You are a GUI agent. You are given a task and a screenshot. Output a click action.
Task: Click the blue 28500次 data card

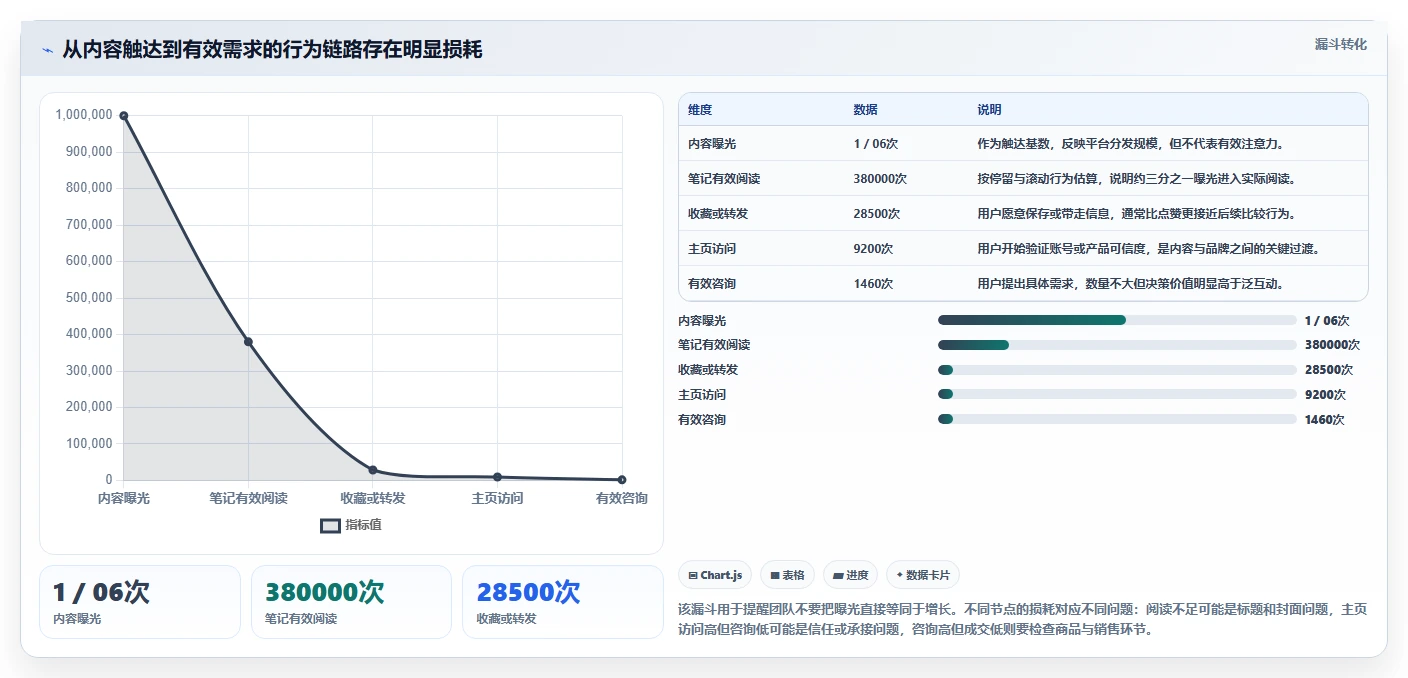point(563,602)
